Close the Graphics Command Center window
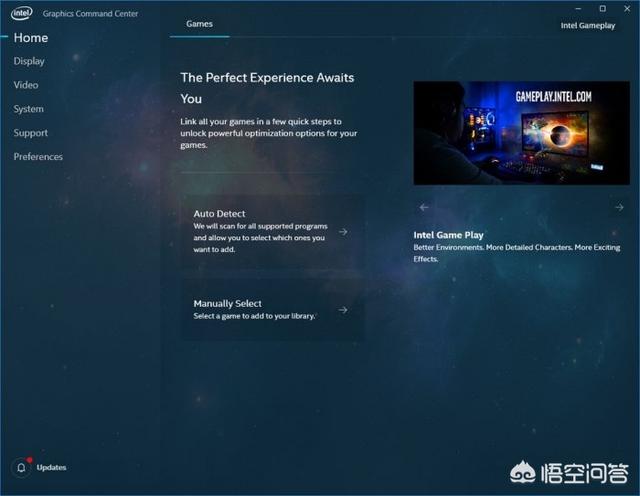 coord(627,9)
